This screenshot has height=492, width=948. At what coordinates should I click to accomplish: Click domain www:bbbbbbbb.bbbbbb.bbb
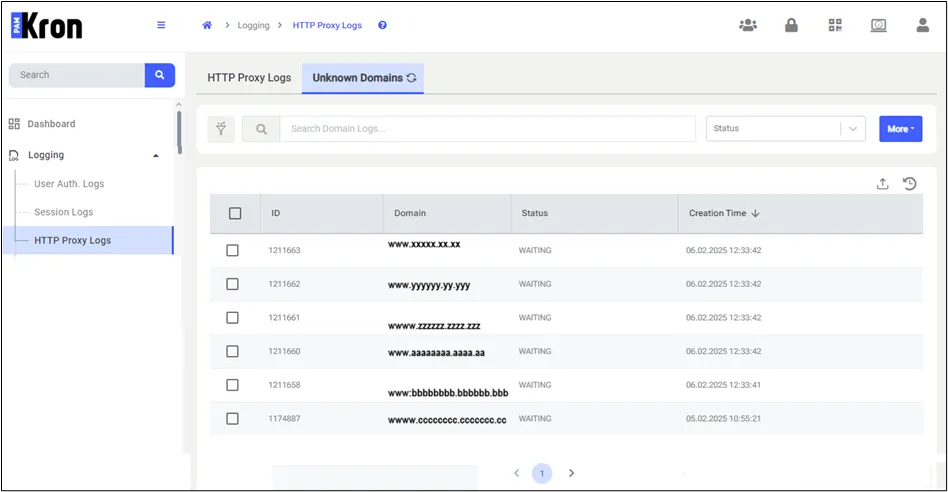448,393
